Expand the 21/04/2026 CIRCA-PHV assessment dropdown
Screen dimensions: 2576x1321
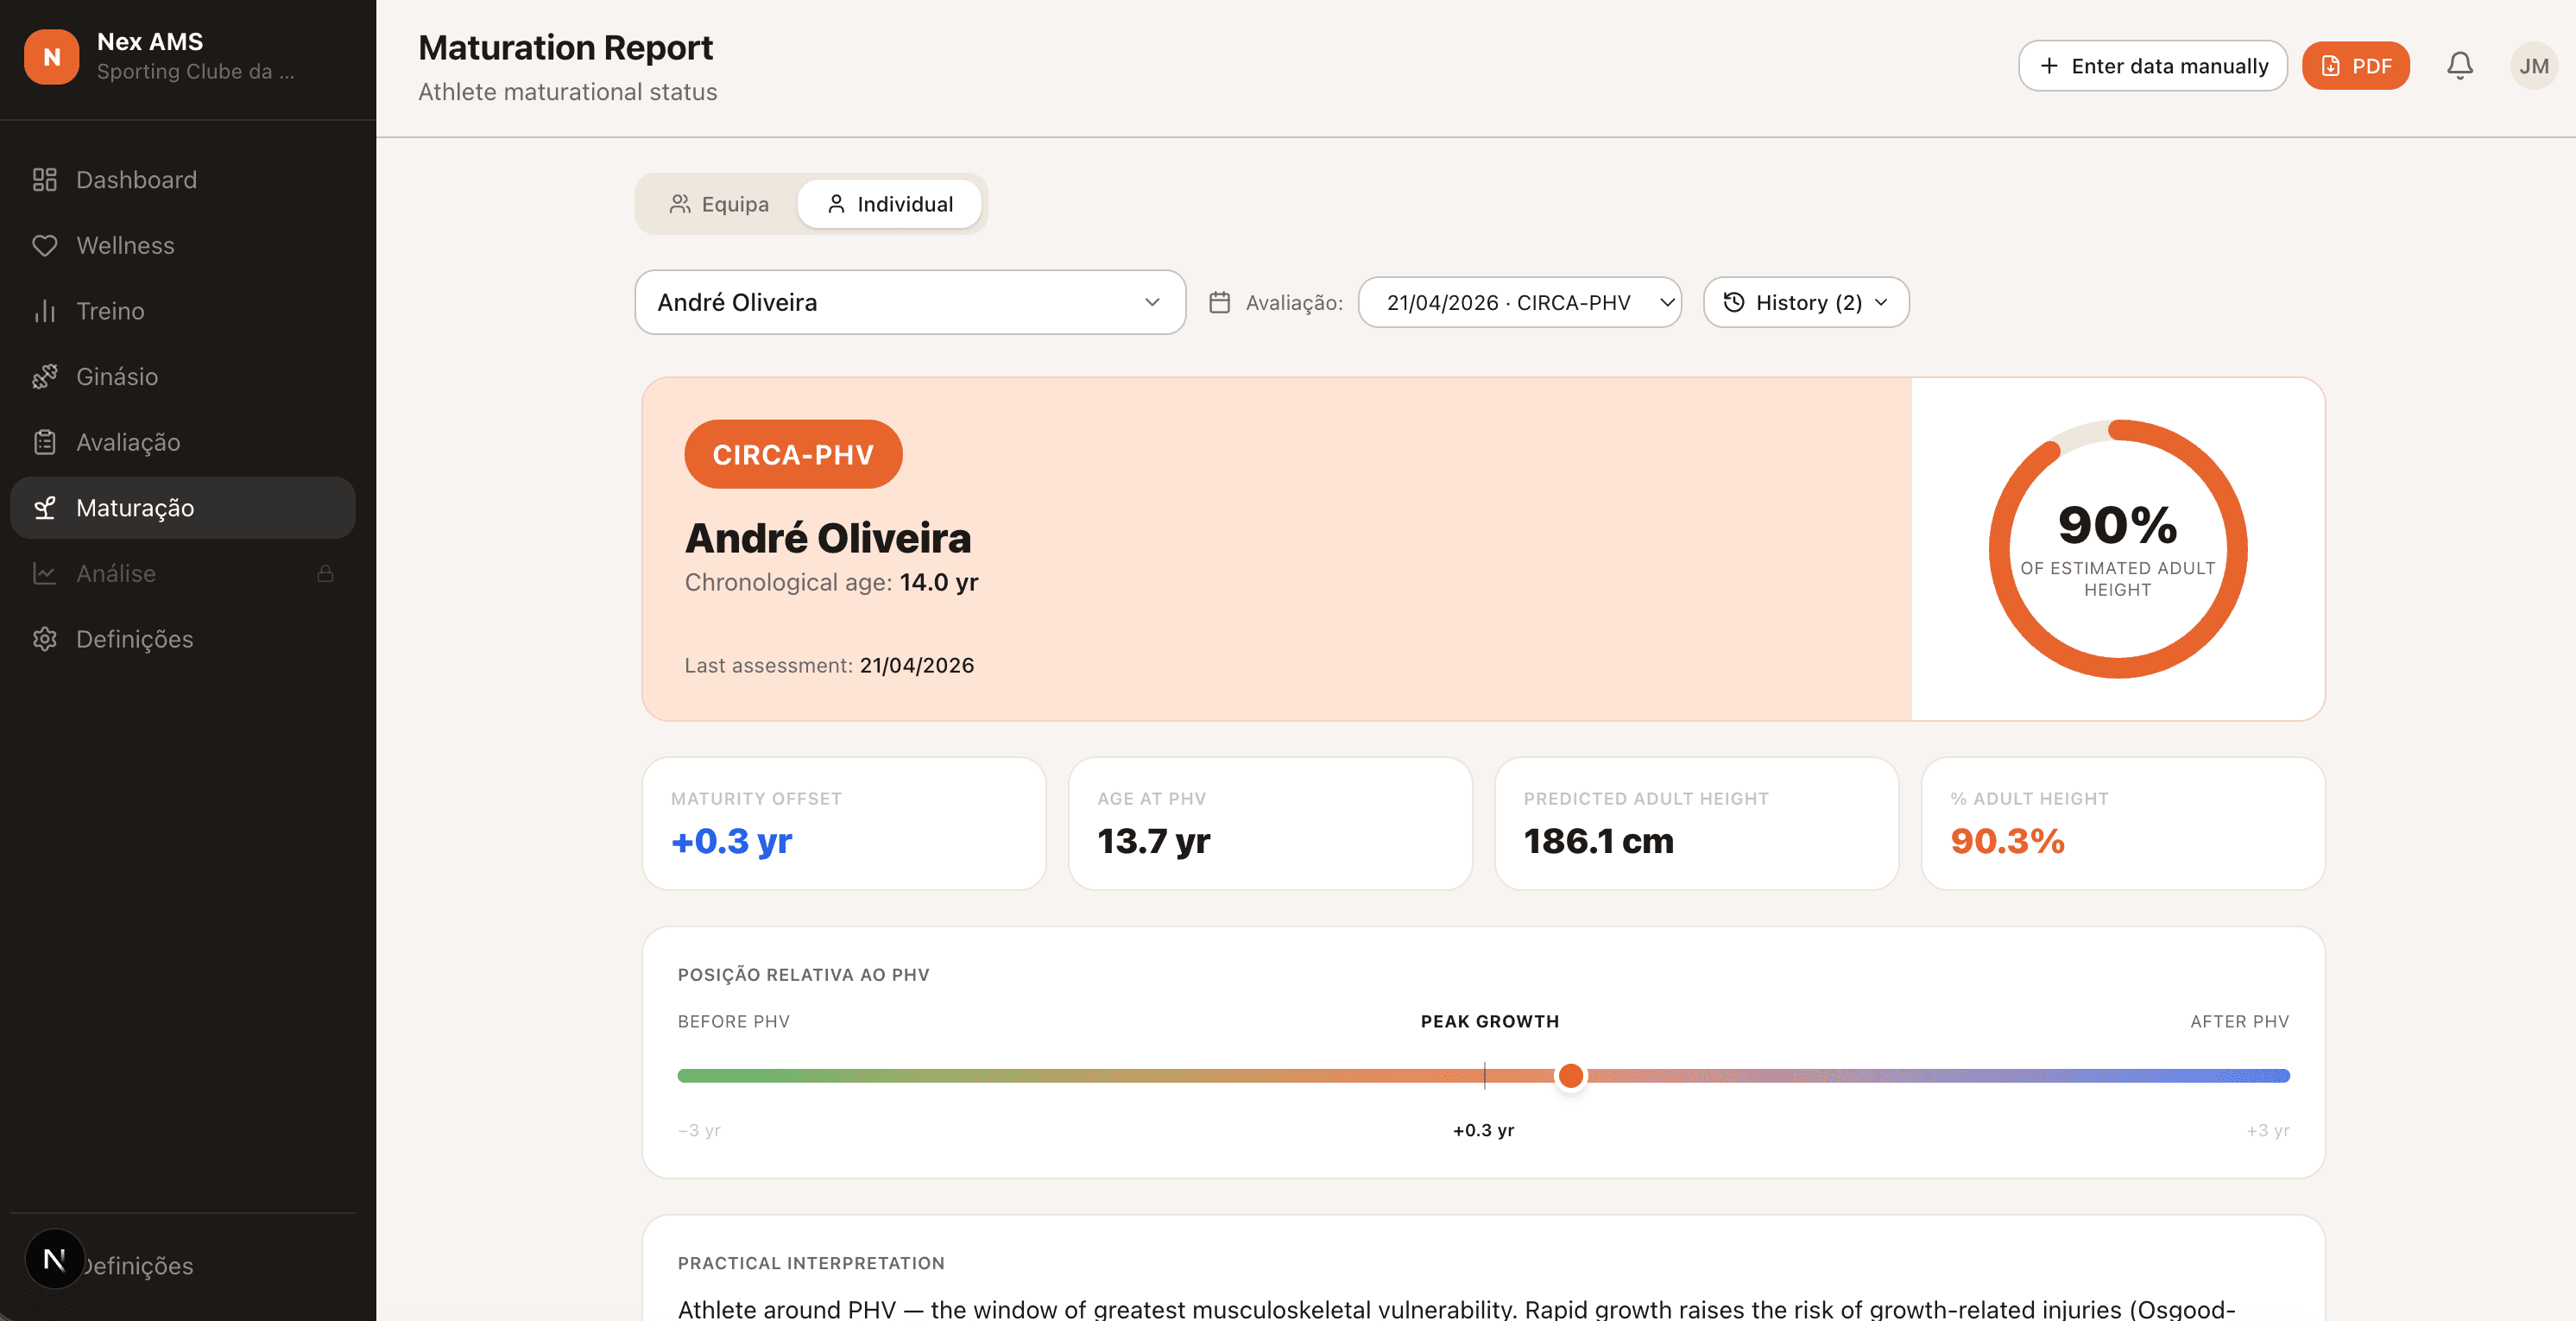coord(1519,302)
